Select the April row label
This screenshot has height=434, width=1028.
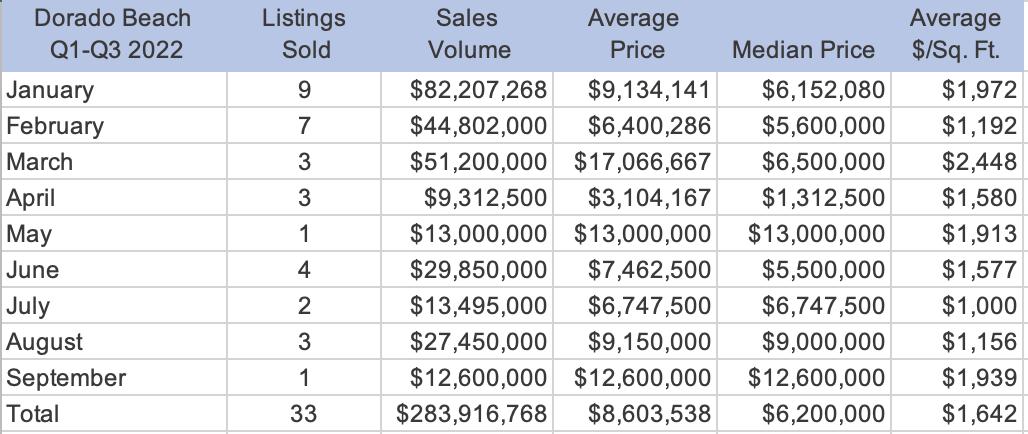[x=114, y=198]
